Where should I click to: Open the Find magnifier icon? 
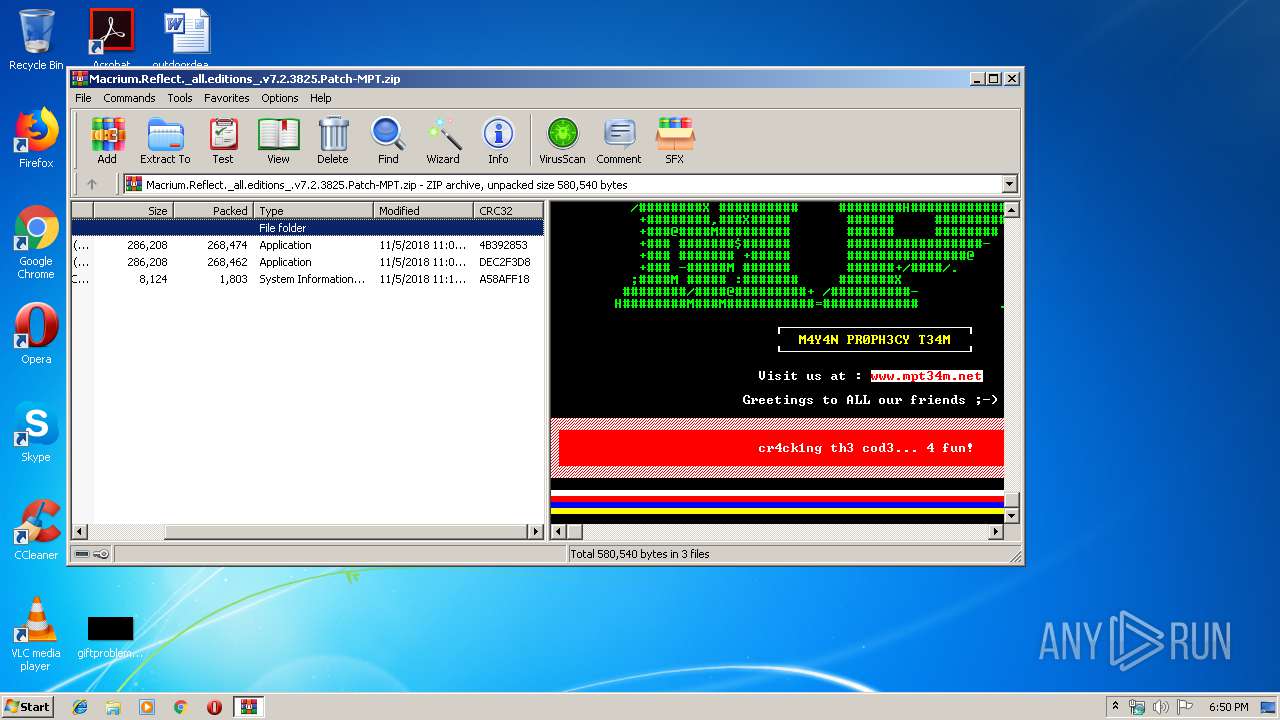coord(388,141)
